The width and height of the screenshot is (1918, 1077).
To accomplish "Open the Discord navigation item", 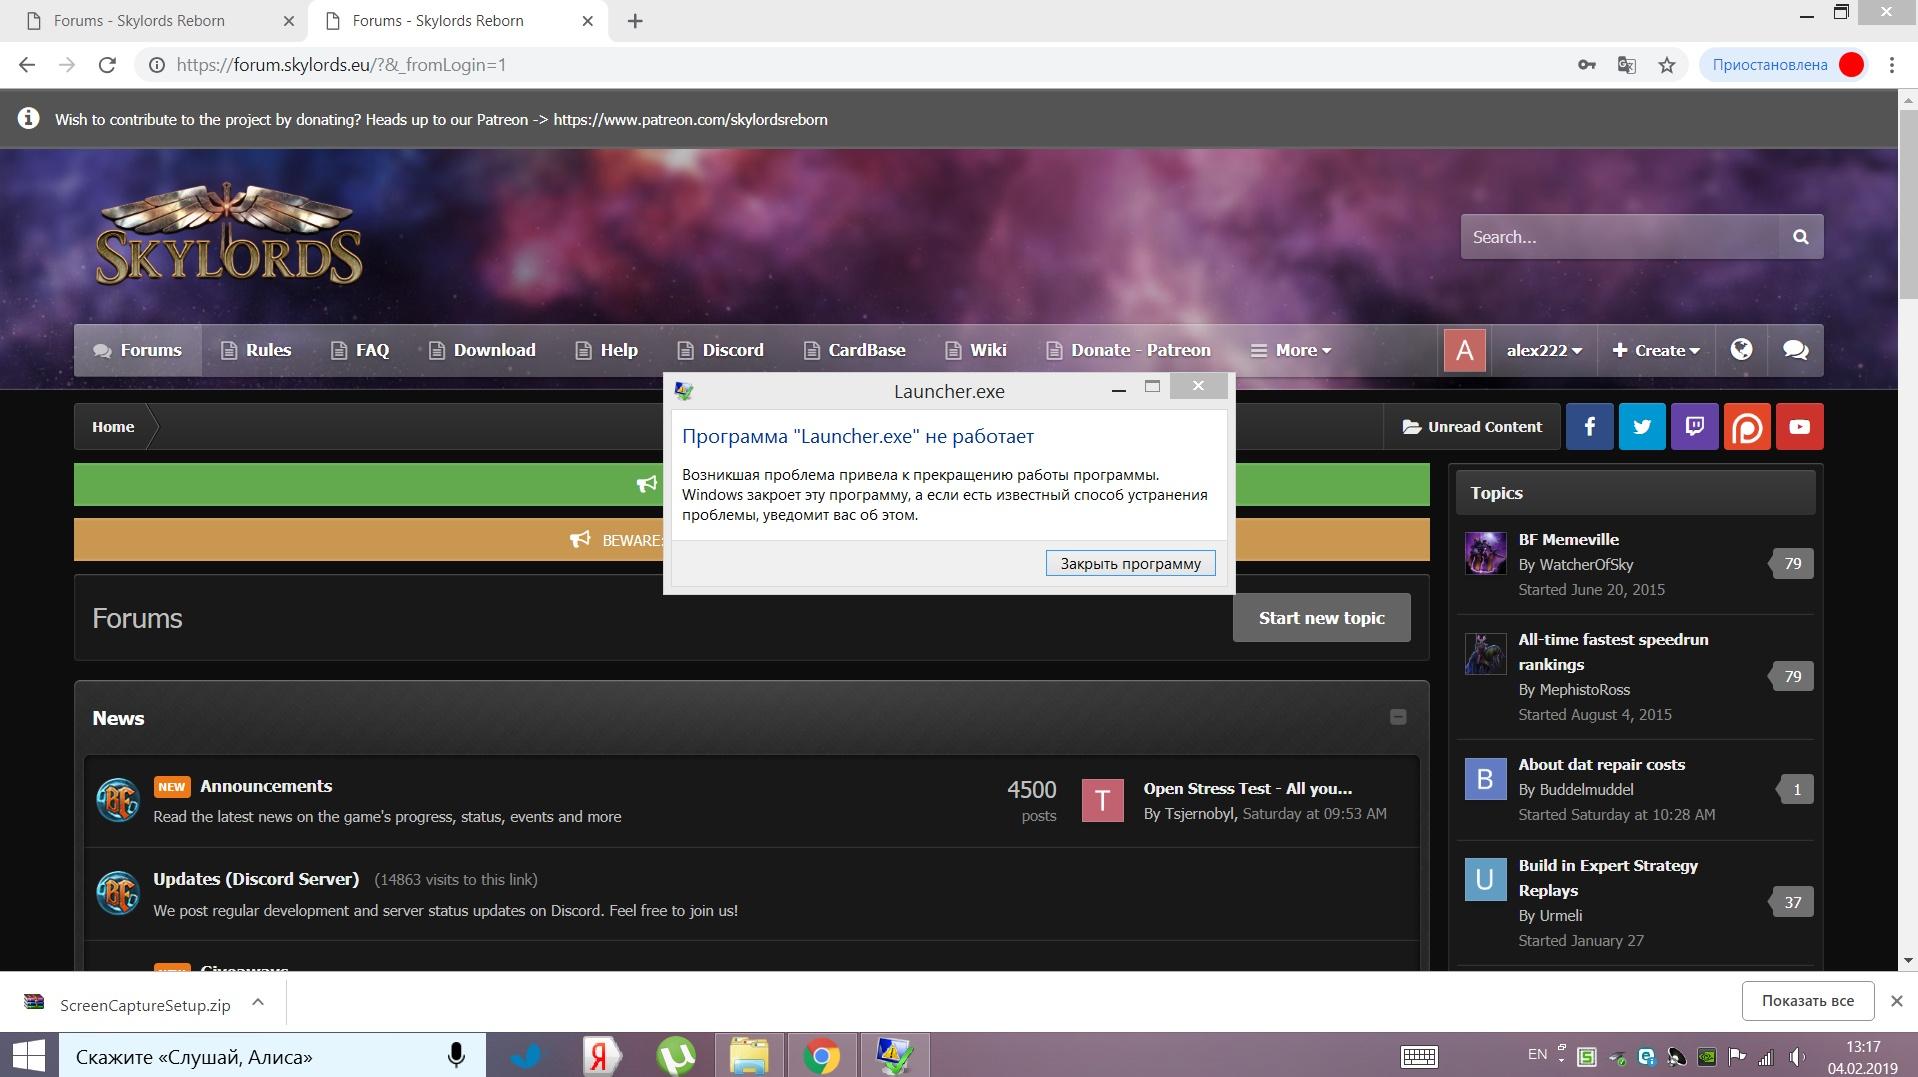I will coord(720,350).
